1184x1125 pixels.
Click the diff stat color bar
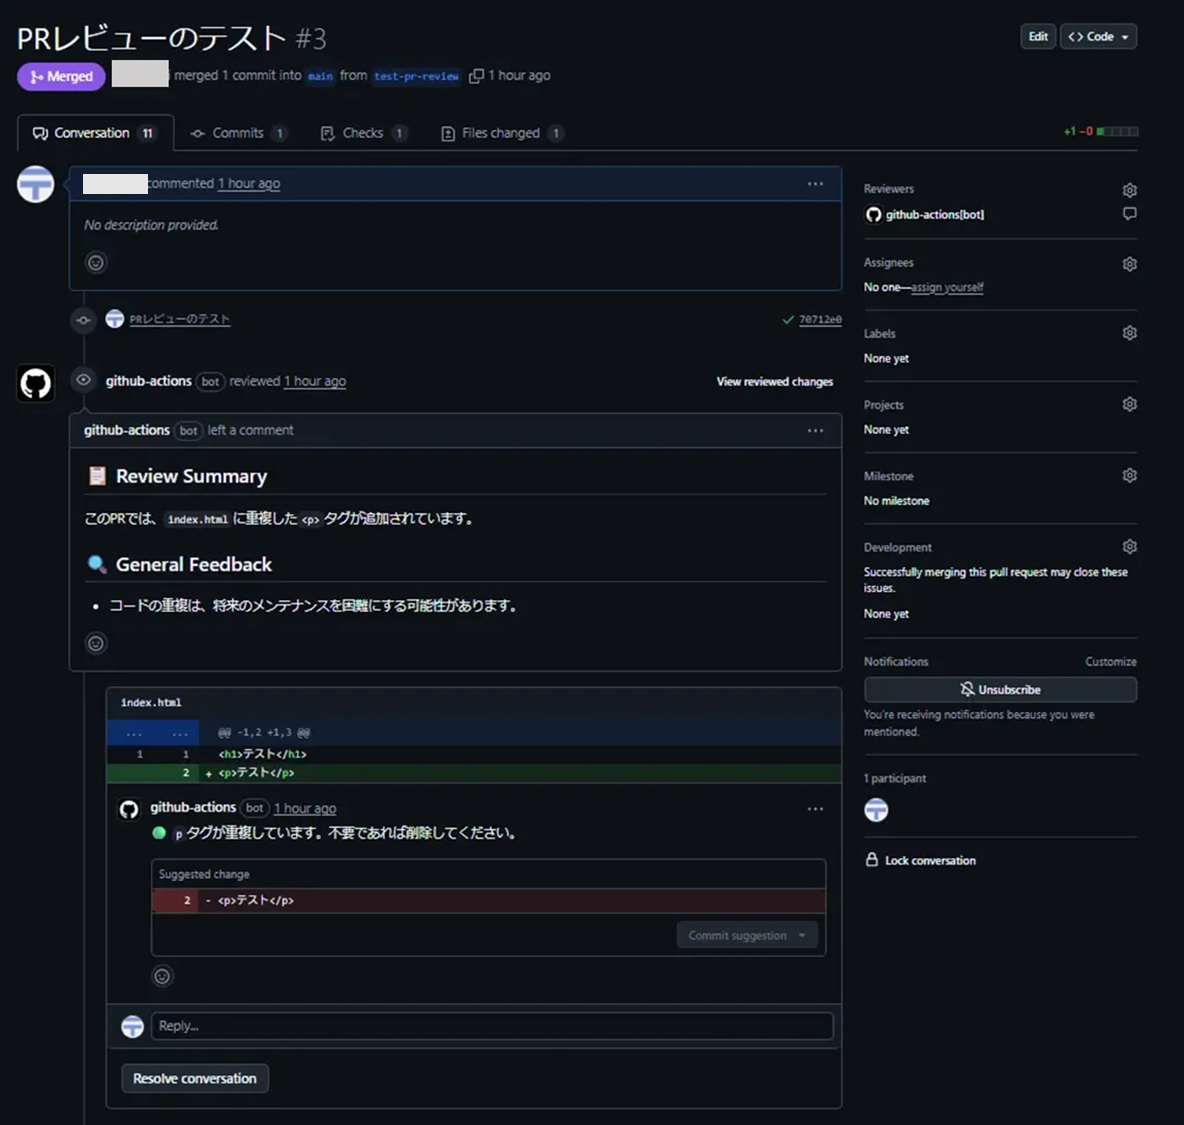[x=1117, y=132]
